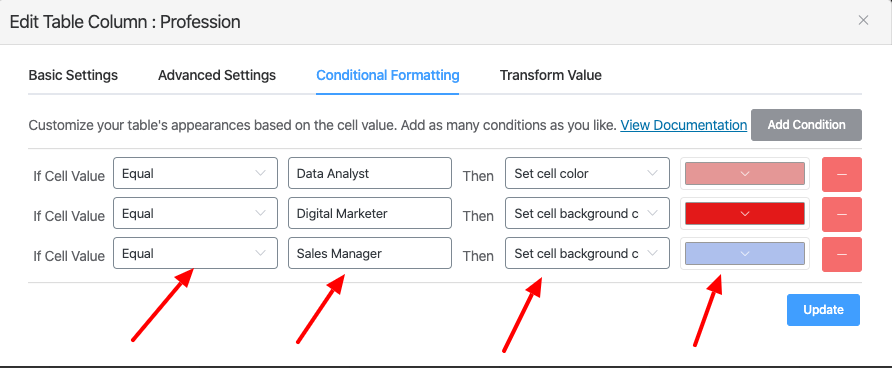Remove the Digital Marketer condition row

click(841, 214)
